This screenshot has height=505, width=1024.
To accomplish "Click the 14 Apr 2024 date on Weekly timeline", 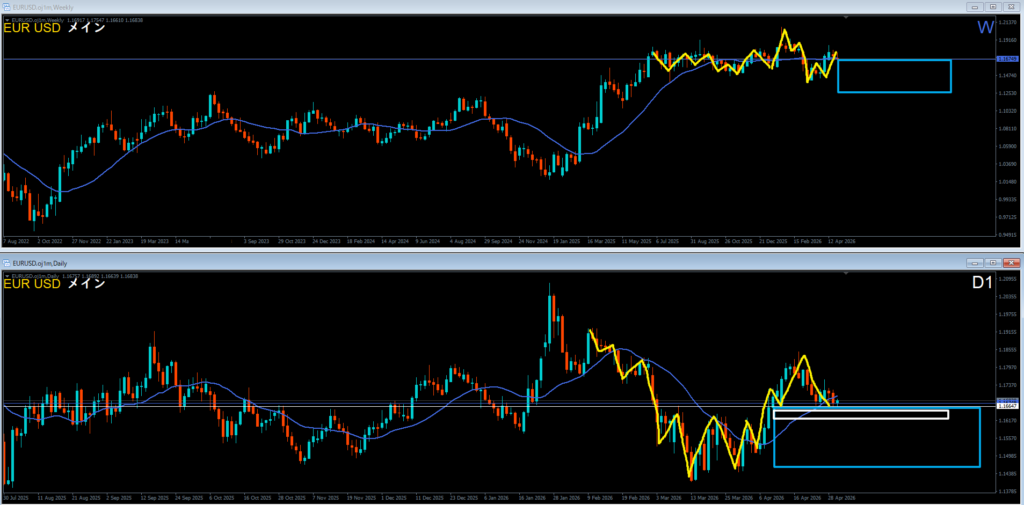I will point(394,241).
